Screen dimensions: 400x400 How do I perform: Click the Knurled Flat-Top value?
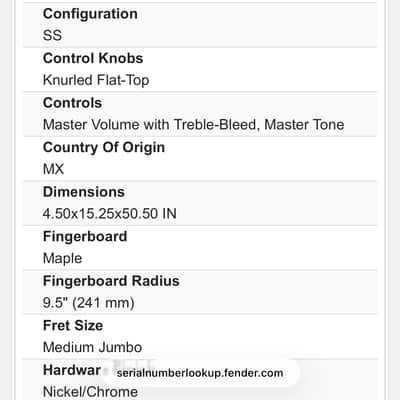click(x=96, y=80)
